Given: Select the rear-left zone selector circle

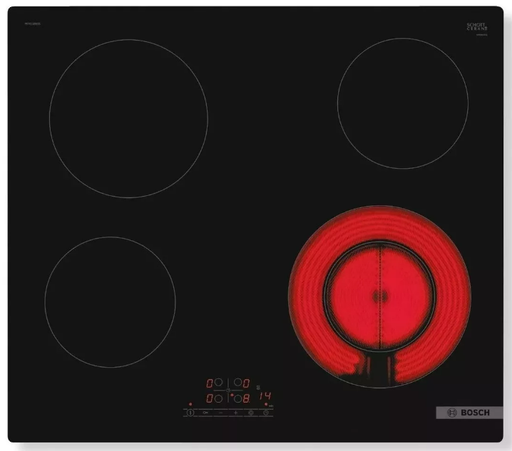Looking at the screenshot, I should [218, 382].
